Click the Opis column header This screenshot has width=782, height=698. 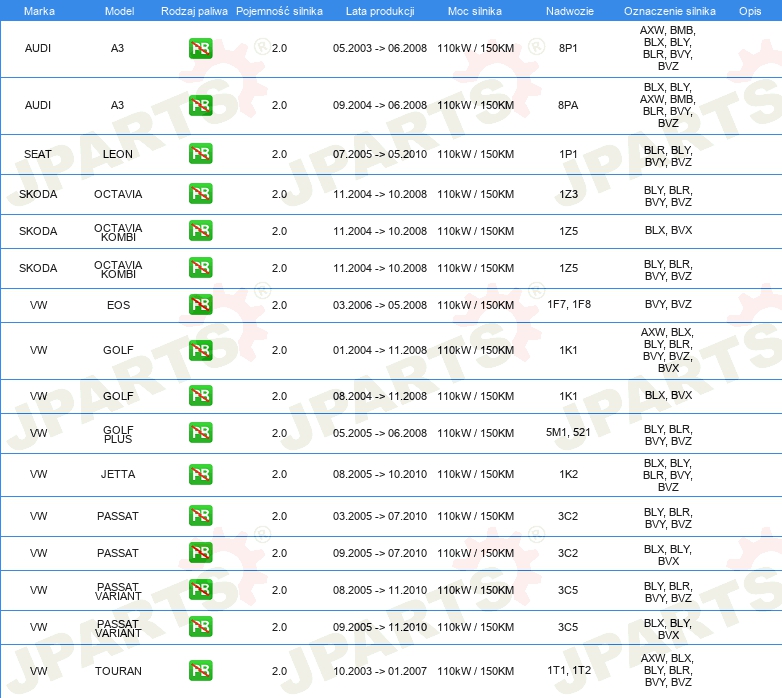(x=749, y=9)
